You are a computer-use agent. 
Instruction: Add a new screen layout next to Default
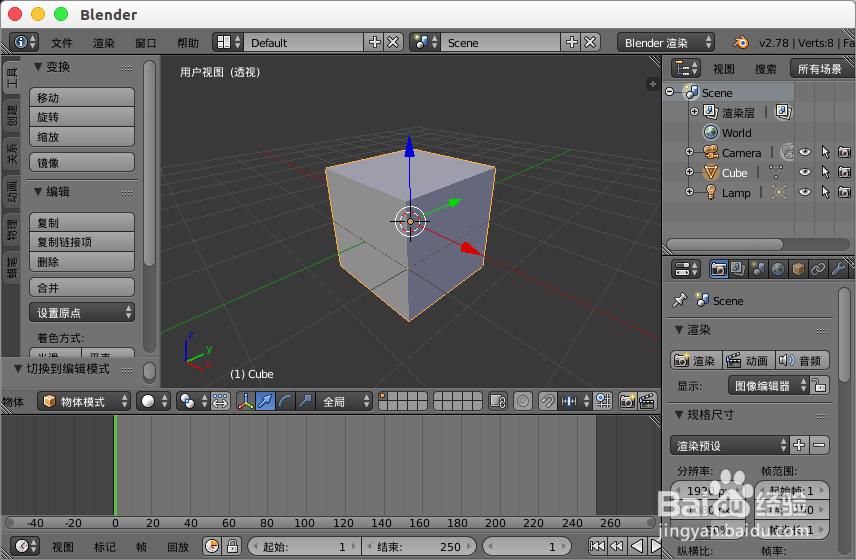pos(374,42)
